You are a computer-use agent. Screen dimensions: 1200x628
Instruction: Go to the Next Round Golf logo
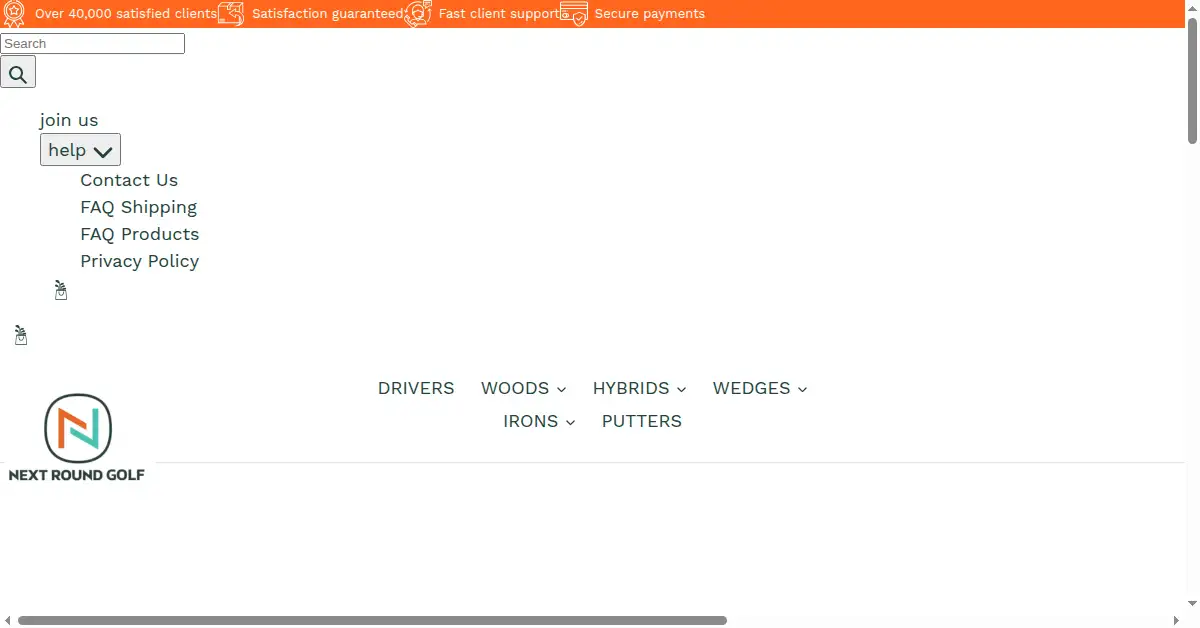point(77,438)
